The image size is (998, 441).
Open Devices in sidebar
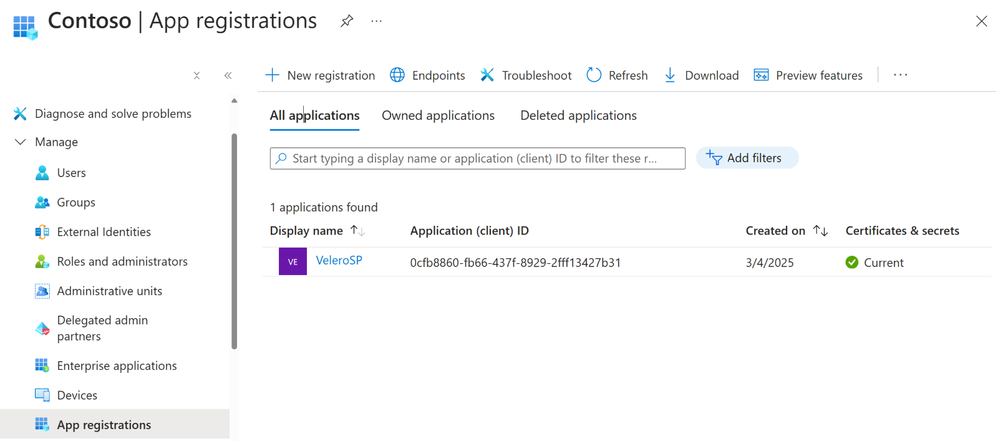pyautogui.click(x=66, y=395)
